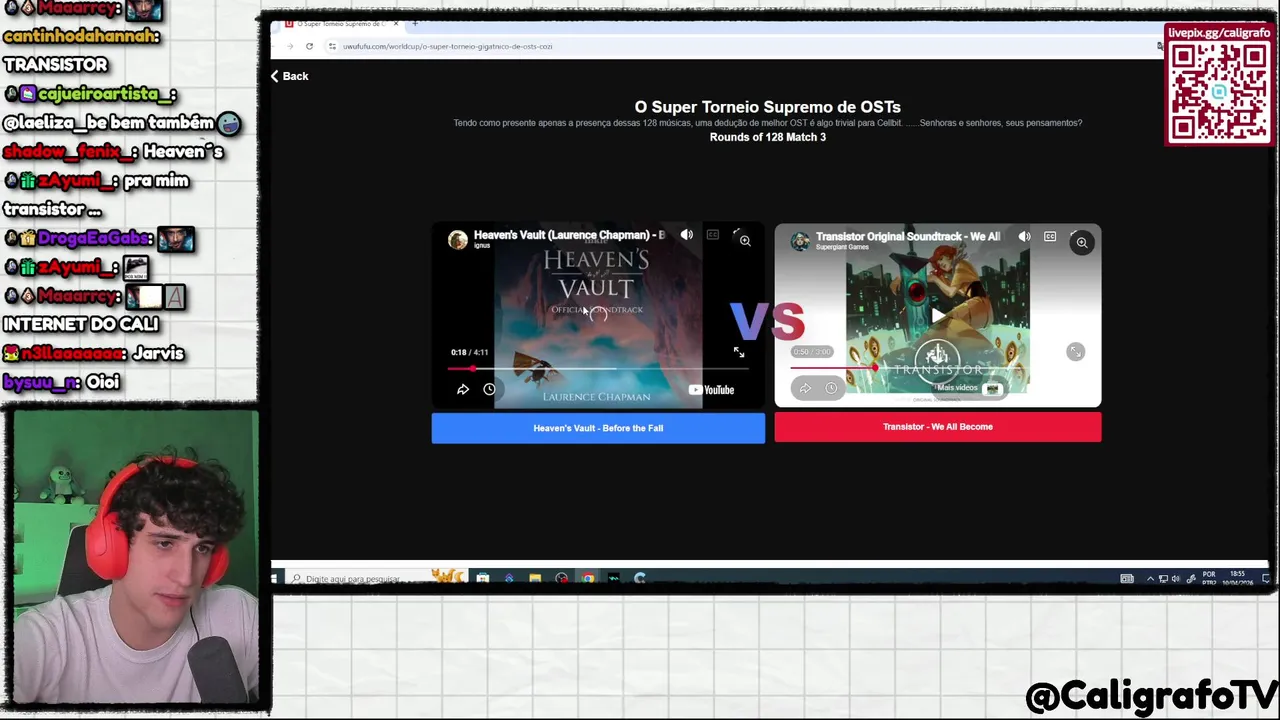This screenshot has width=1280, height=720.
Task: Share the Heaven's Vault video
Action: point(463,390)
